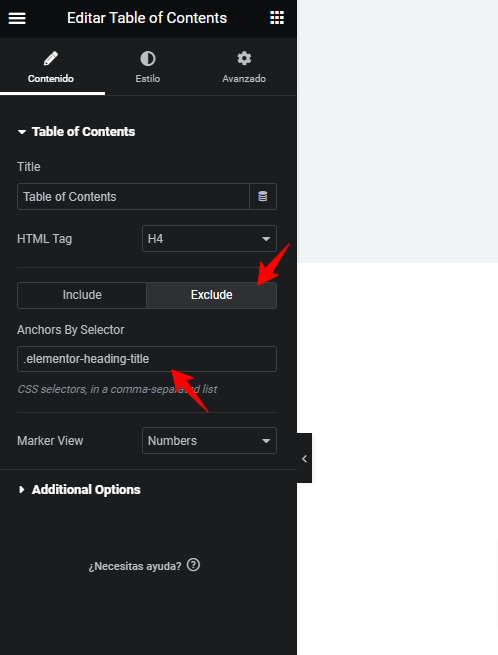Collapse the panel with the arrow handle
Image resolution: width=498 pixels, height=655 pixels.
[304, 458]
